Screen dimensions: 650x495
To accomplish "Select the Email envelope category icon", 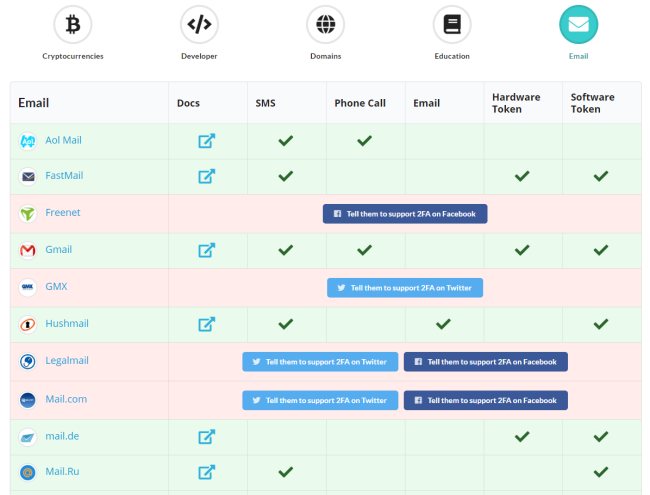I will point(578,24).
